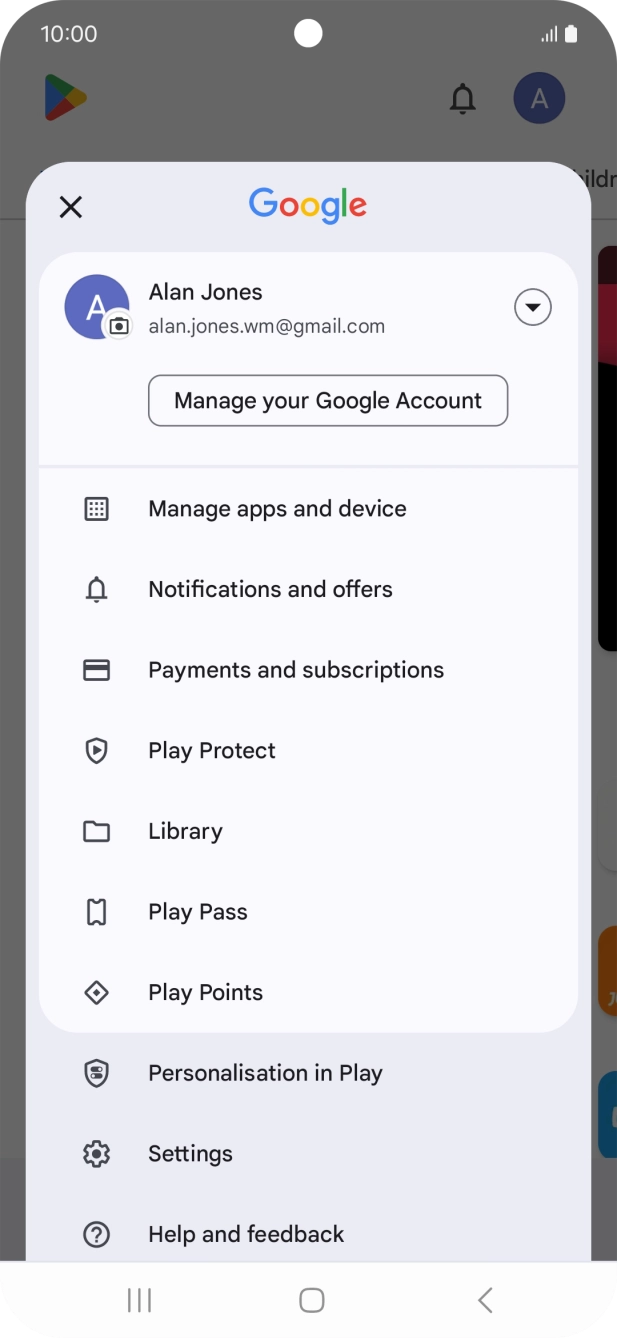
Task: Open the Play Pass menu entry
Action: pyautogui.click(x=198, y=912)
